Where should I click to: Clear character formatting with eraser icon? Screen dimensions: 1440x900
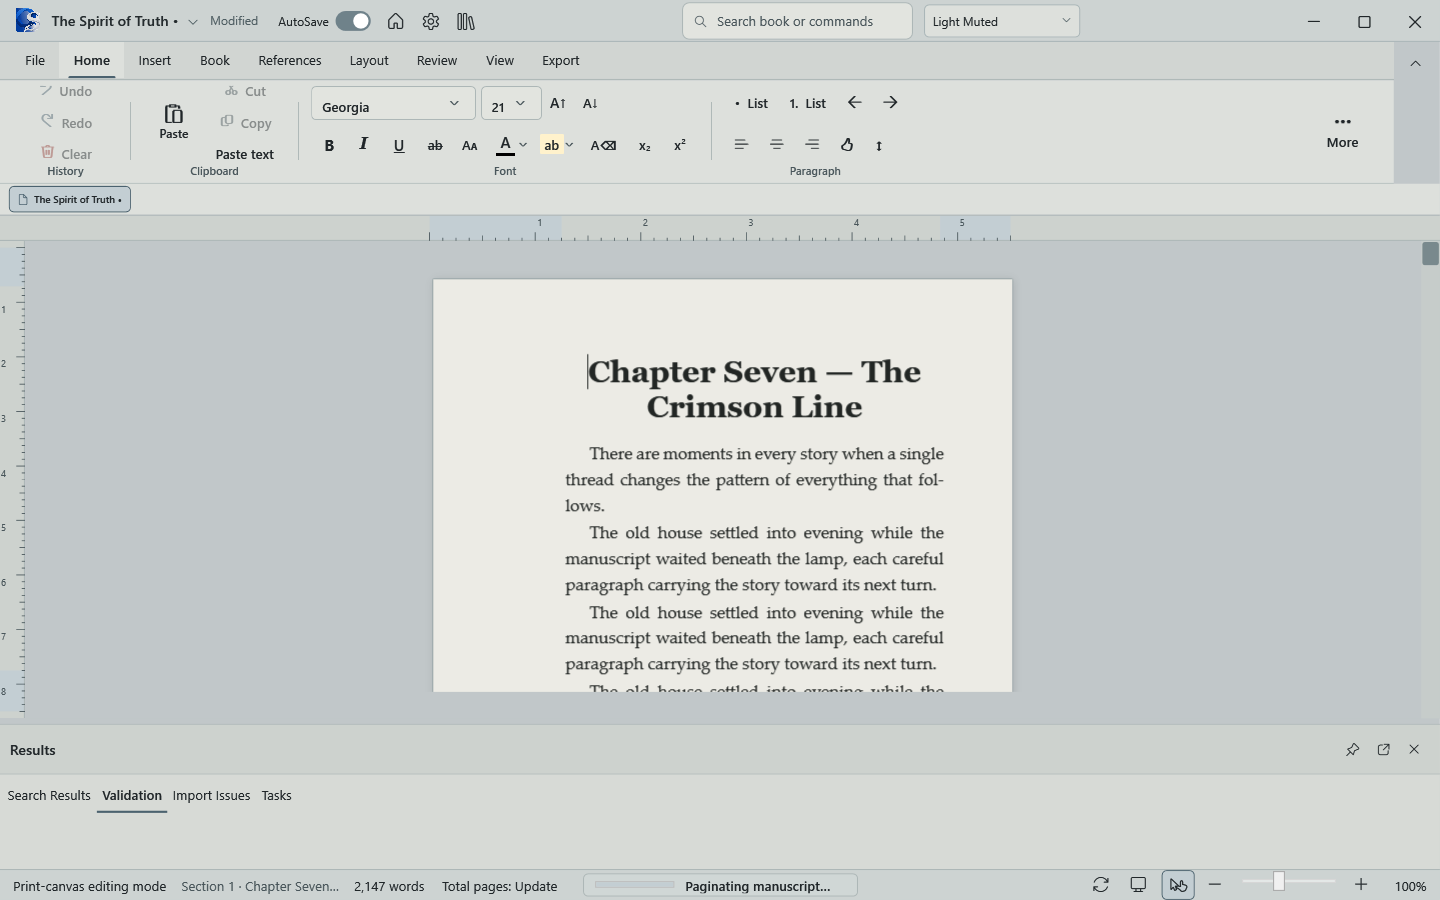[x=603, y=145]
